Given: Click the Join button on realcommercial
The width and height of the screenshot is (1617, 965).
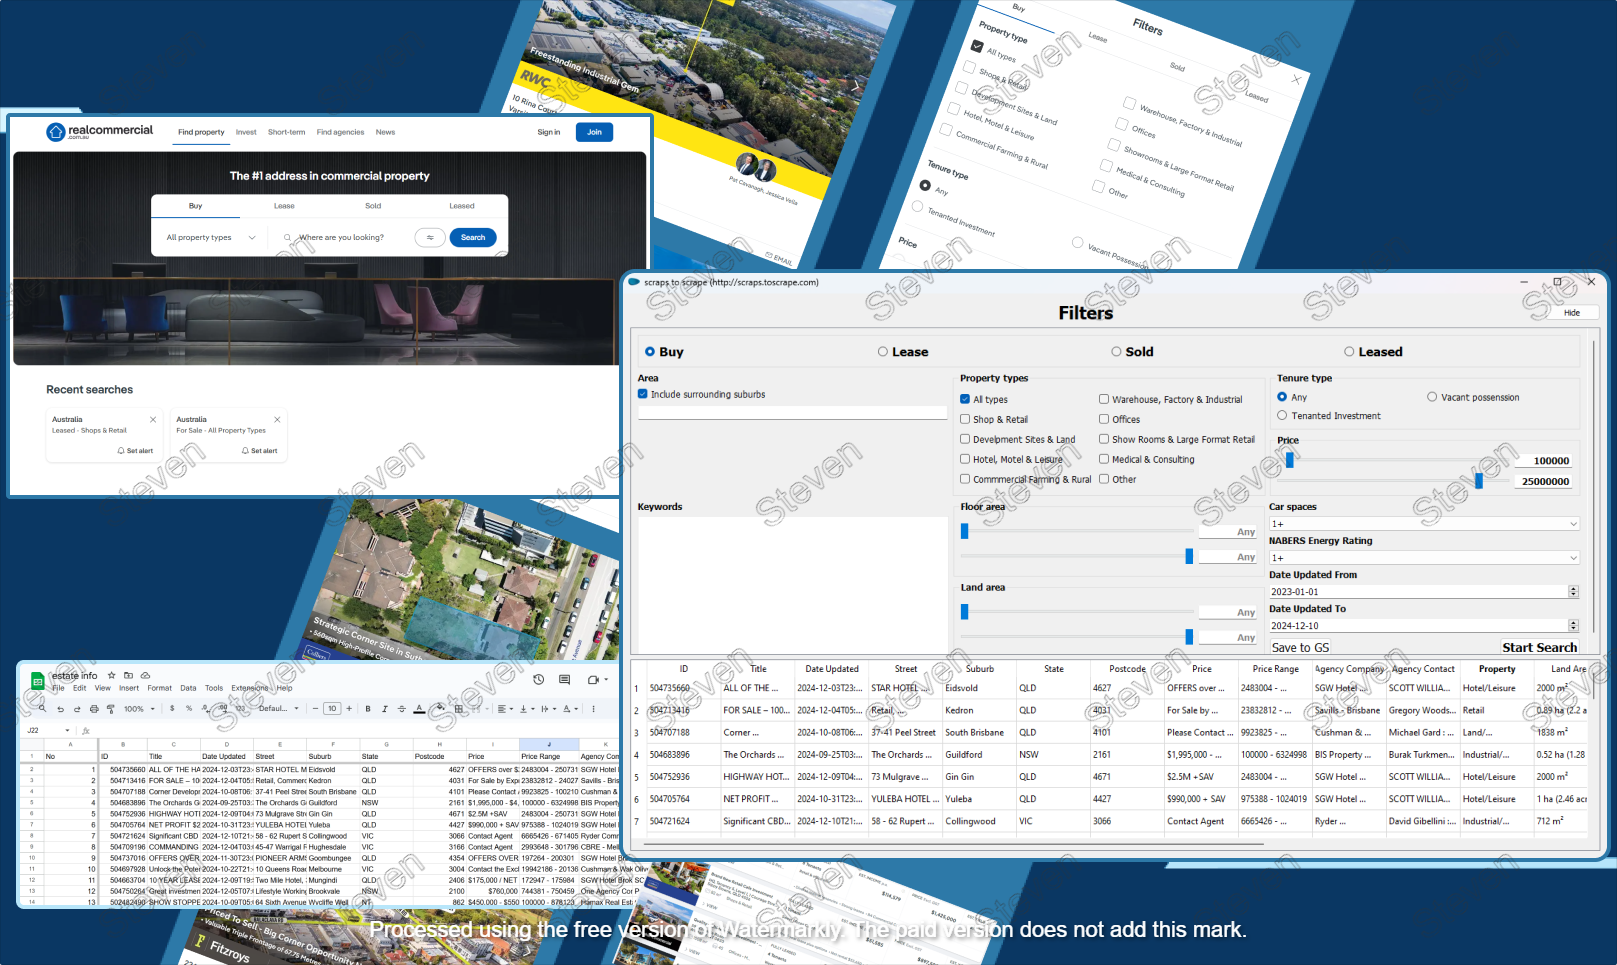Looking at the screenshot, I should pyautogui.click(x=594, y=132).
